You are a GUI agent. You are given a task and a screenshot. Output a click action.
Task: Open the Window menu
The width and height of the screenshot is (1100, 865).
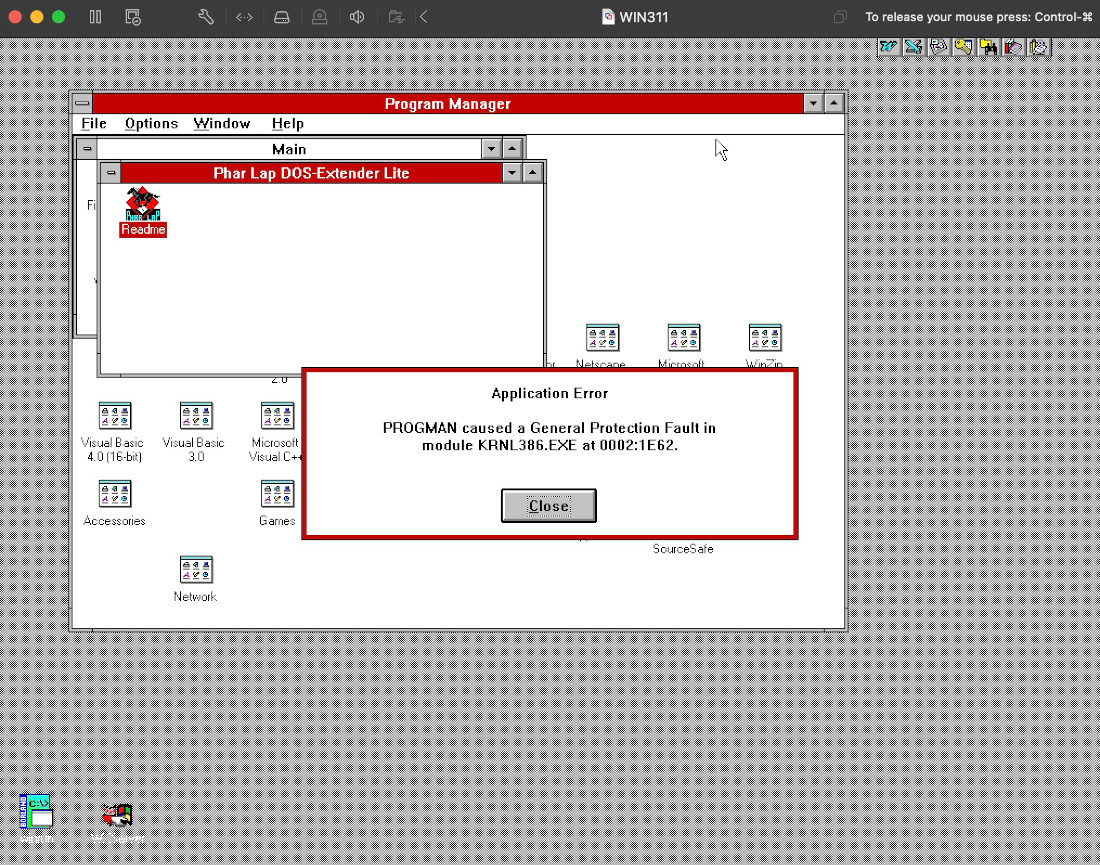point(222,124)
